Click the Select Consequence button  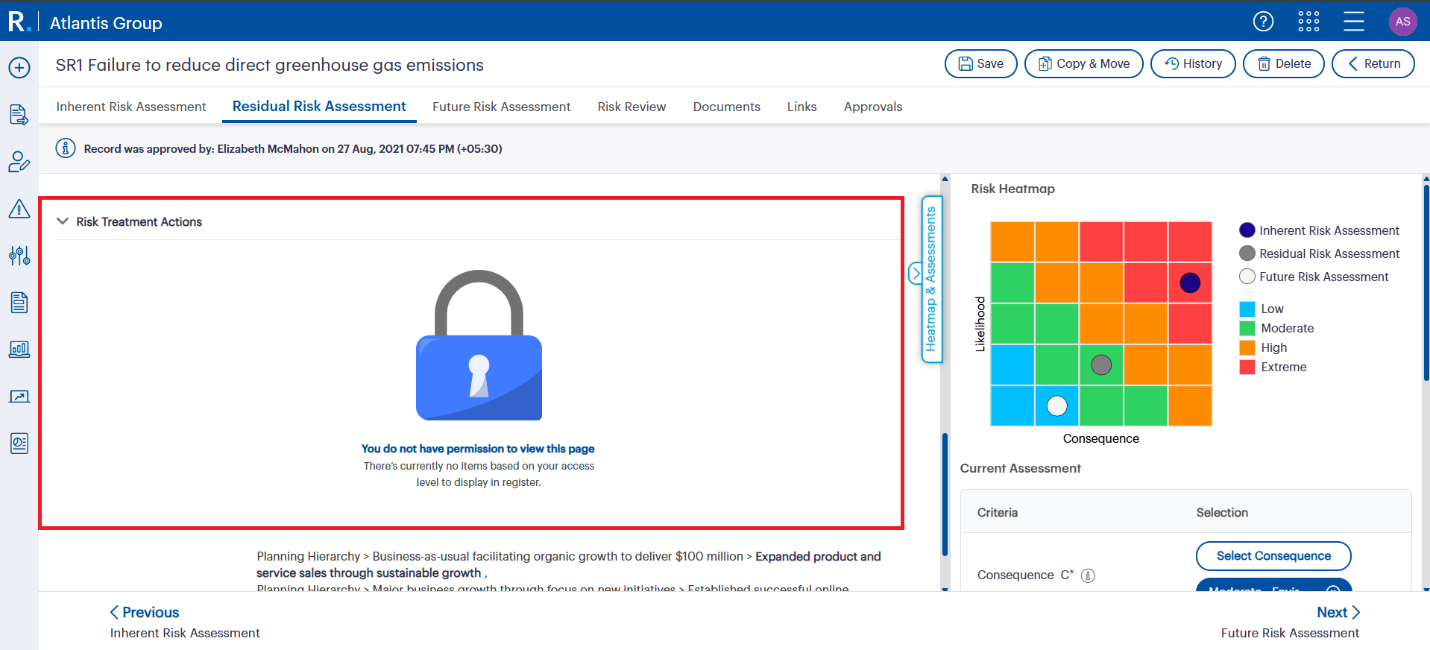pyautogui.click(x=1273, y=556)
